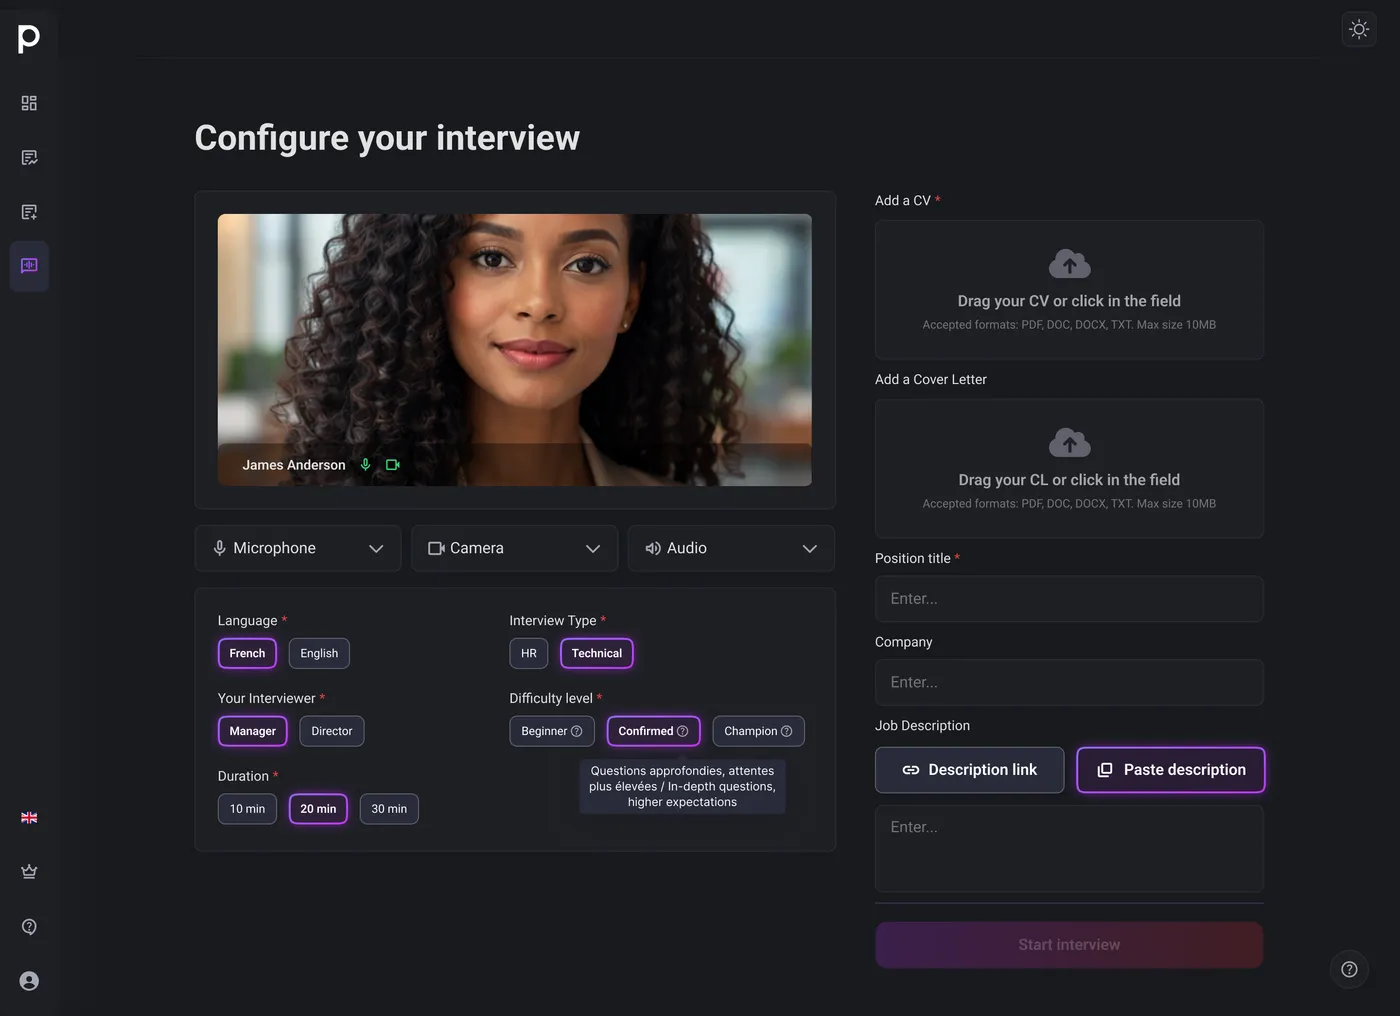Click the crown premium icon
The image size is (1400, 1016).
(29, 872)
